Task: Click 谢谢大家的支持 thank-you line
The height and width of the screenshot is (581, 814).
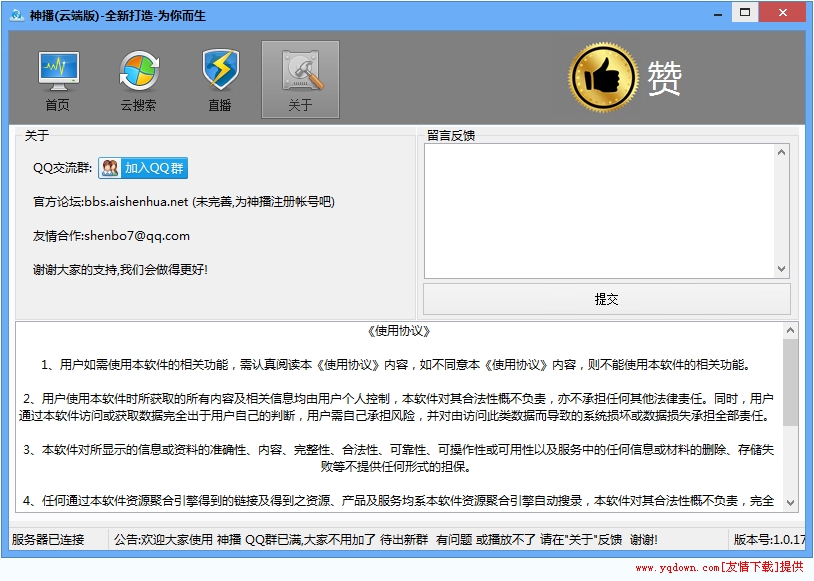Action: pos(120,269)
